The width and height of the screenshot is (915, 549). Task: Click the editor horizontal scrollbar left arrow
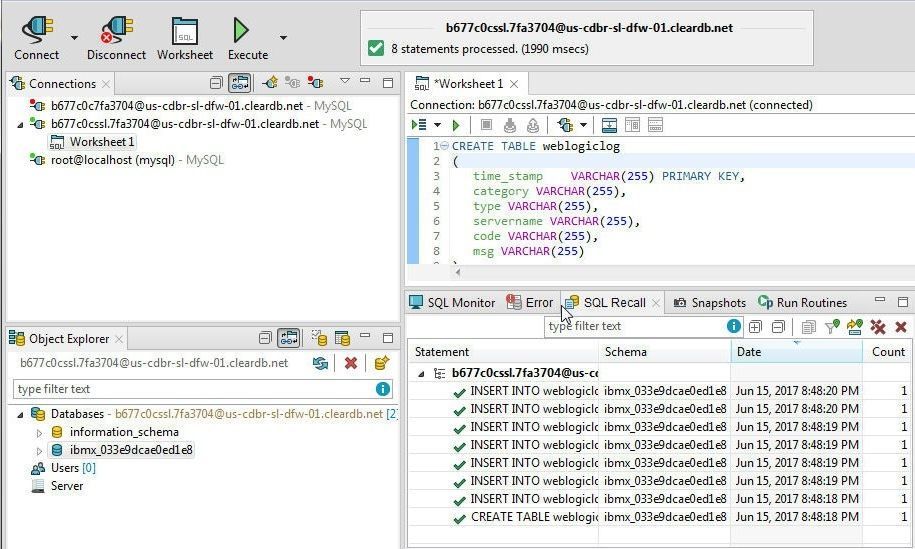[x=458, y=272]
